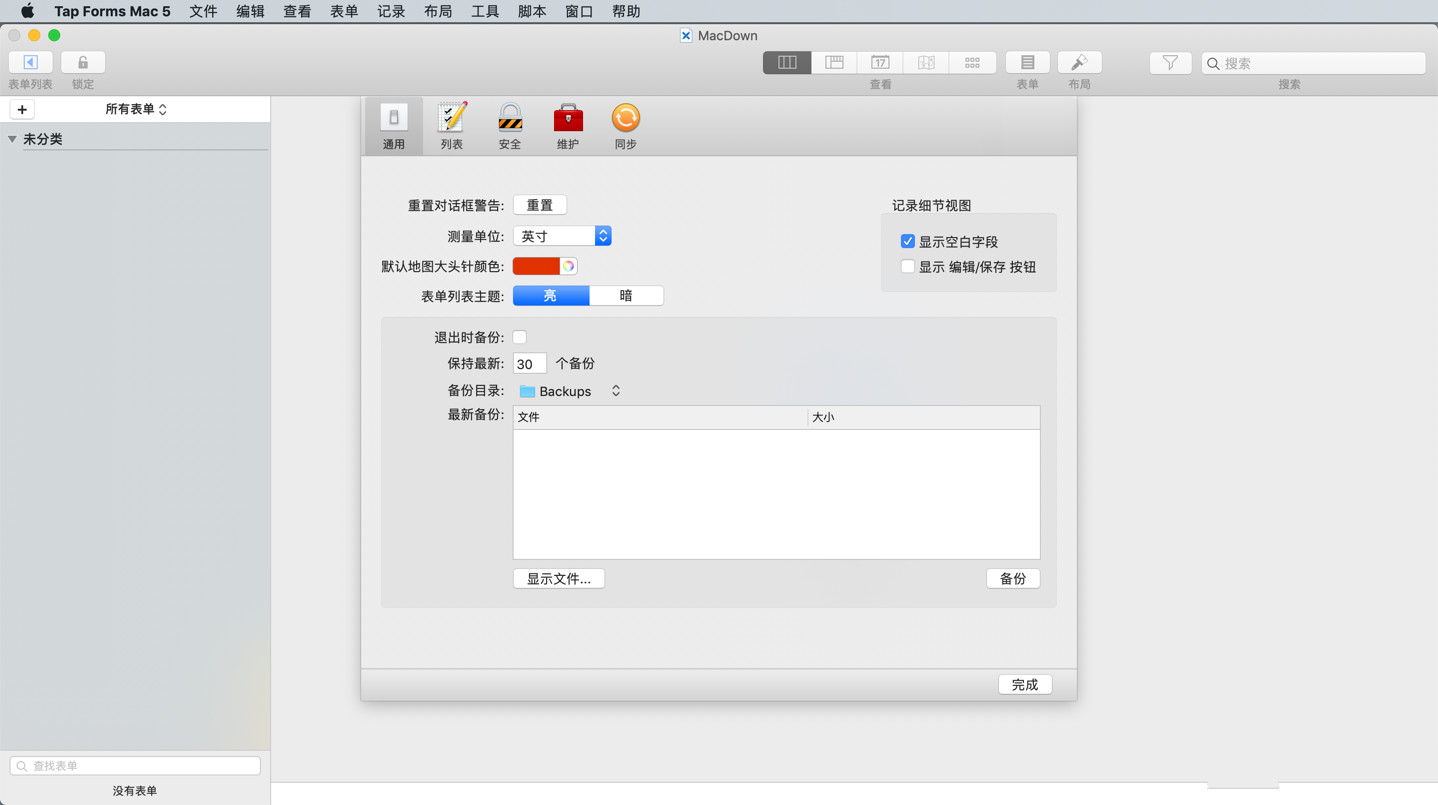Screen dimensions: 1438x805
Task: Open the 维护 maintenance toolbox tab
Action: pyautogui.click(x=568, y=126)
